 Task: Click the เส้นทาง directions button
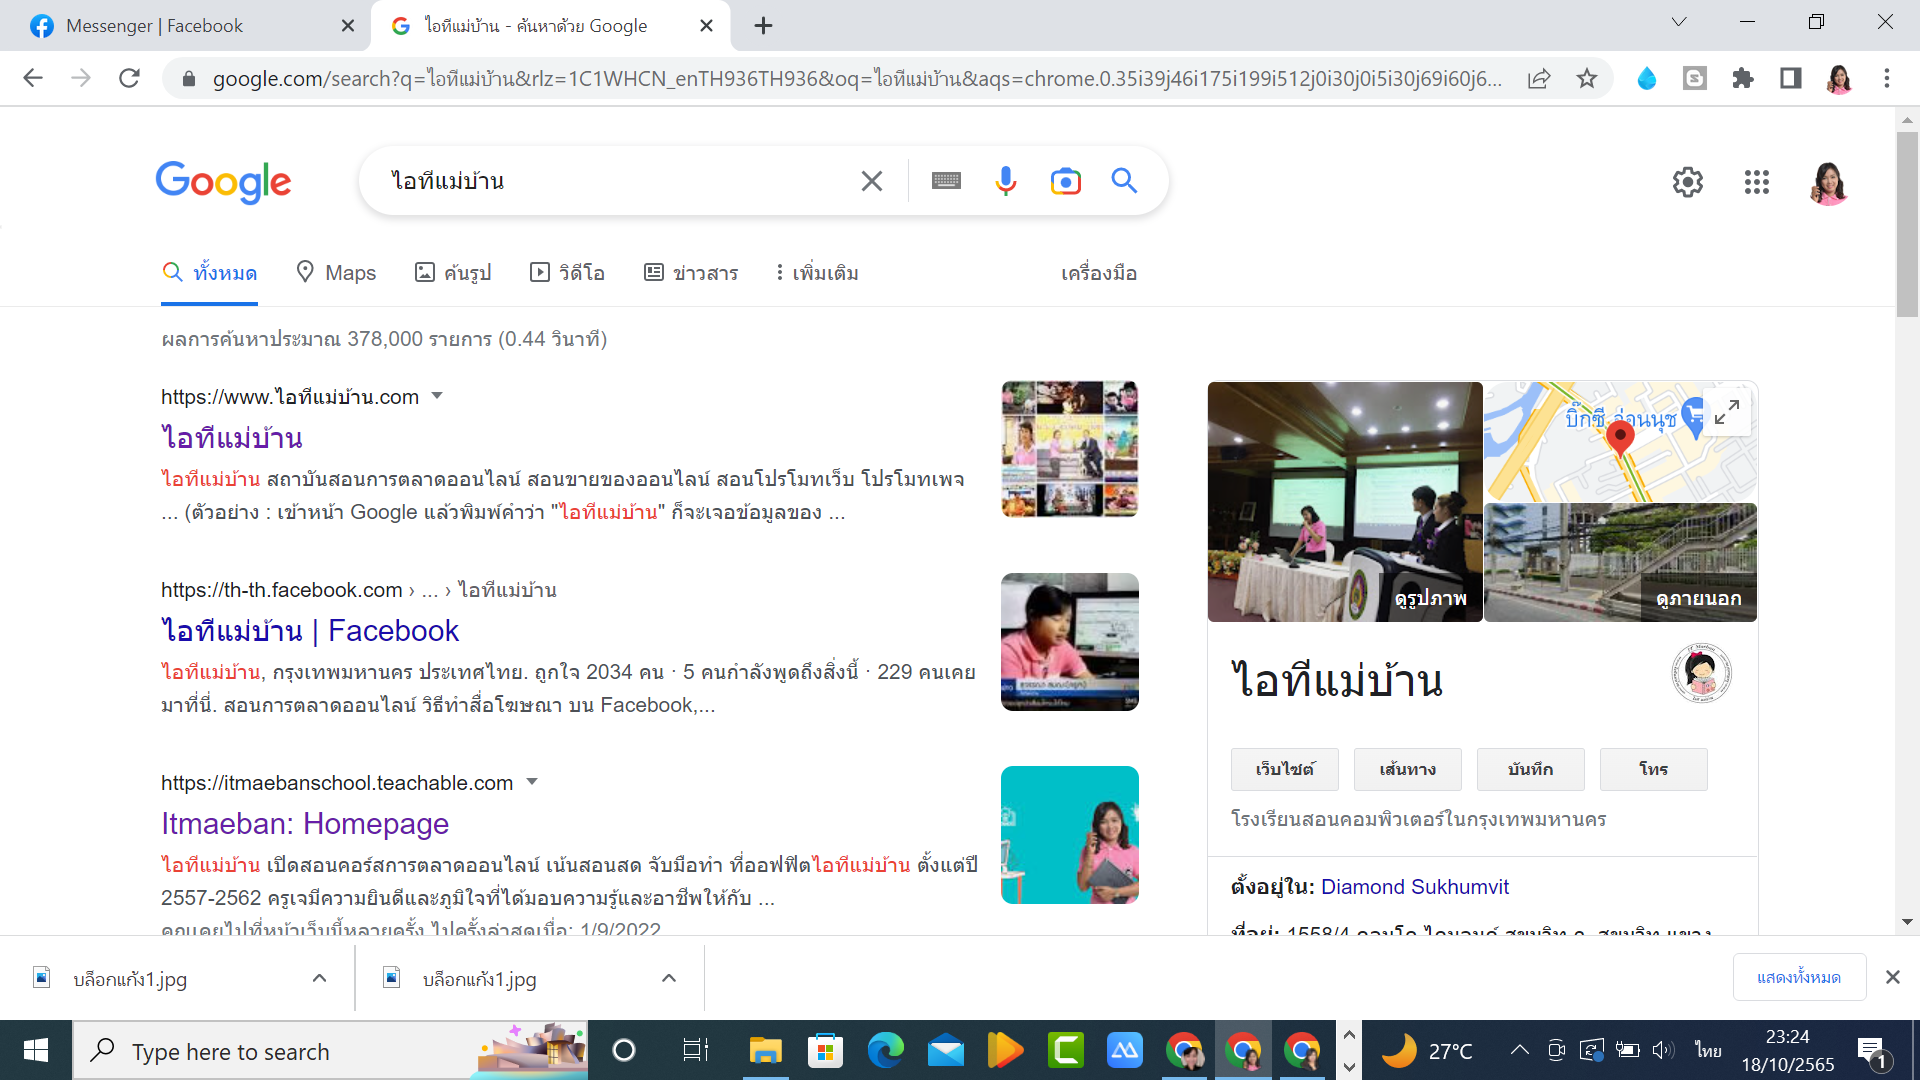[x=1407, y=769]
